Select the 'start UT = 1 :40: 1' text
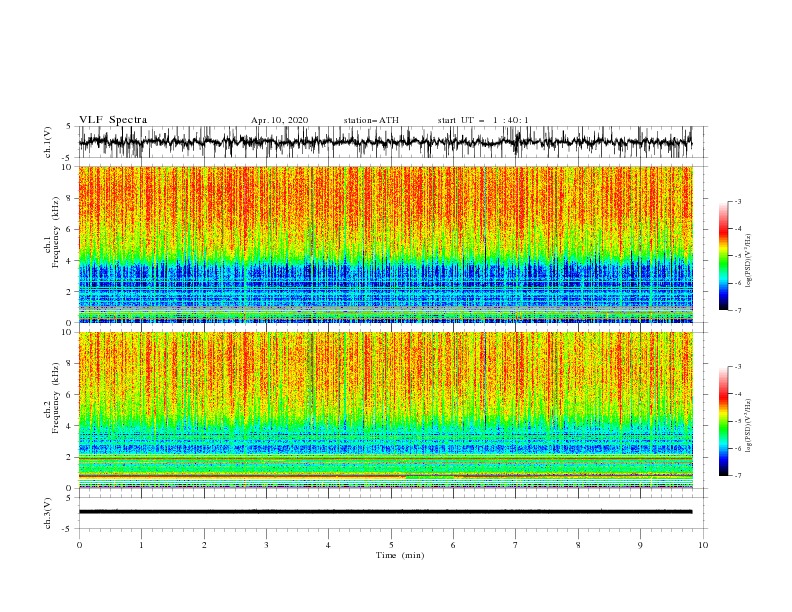Image resolution: width=792 pixels, height=612 pixels. coord(483,120)
